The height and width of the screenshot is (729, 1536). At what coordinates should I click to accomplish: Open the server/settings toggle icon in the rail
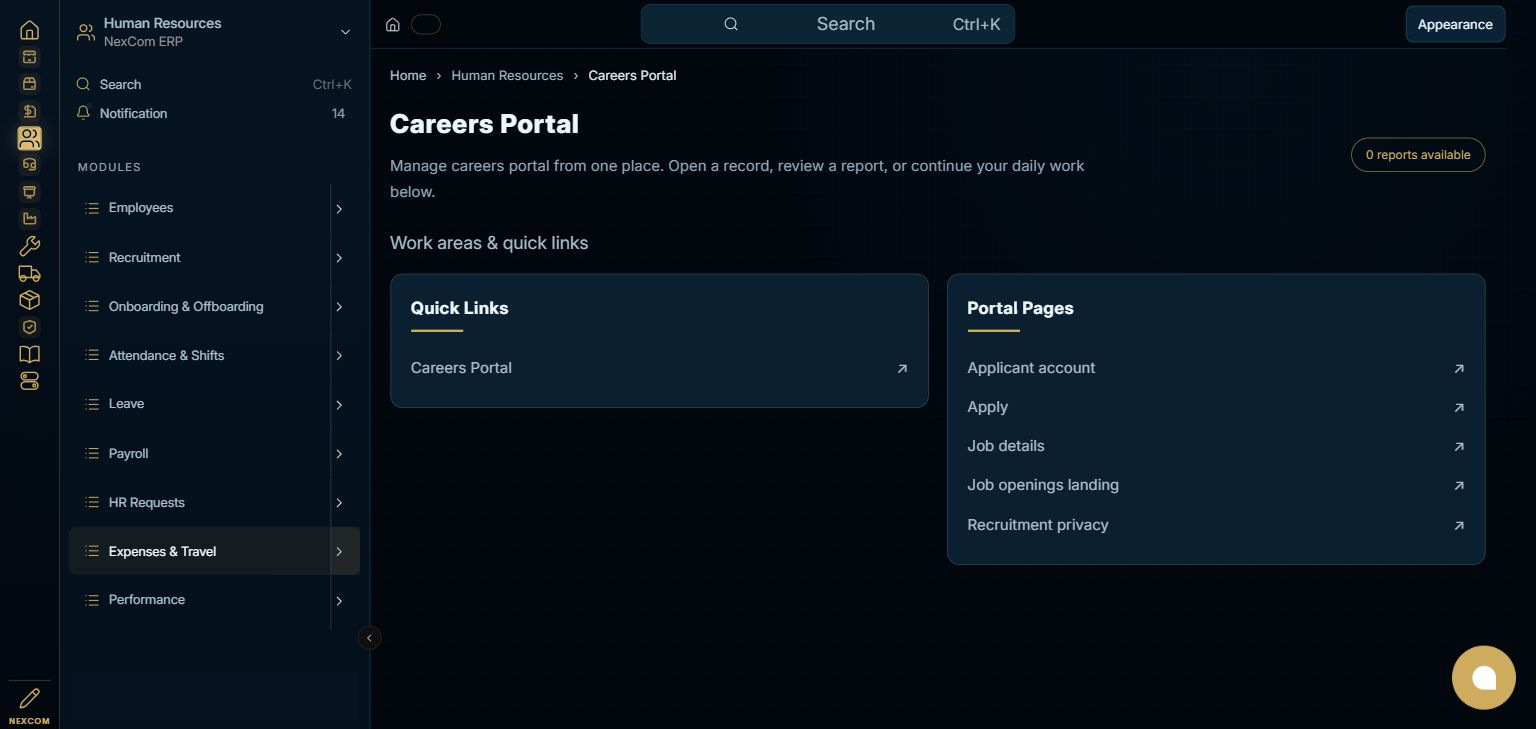click(x=30, y=381)
